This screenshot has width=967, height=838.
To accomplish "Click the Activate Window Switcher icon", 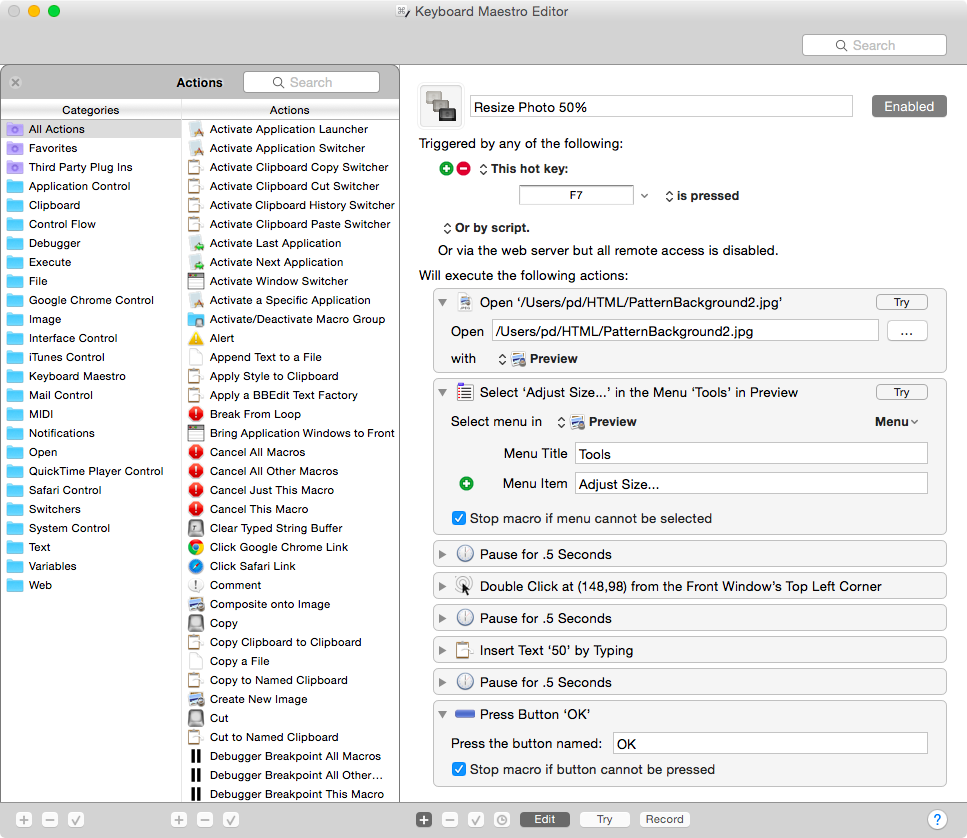I will point(195,281).
